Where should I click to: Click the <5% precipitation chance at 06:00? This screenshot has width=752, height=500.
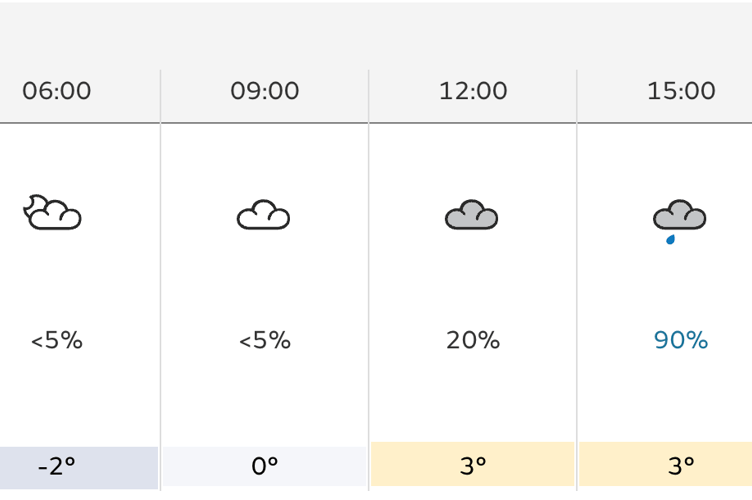(57, 340)
